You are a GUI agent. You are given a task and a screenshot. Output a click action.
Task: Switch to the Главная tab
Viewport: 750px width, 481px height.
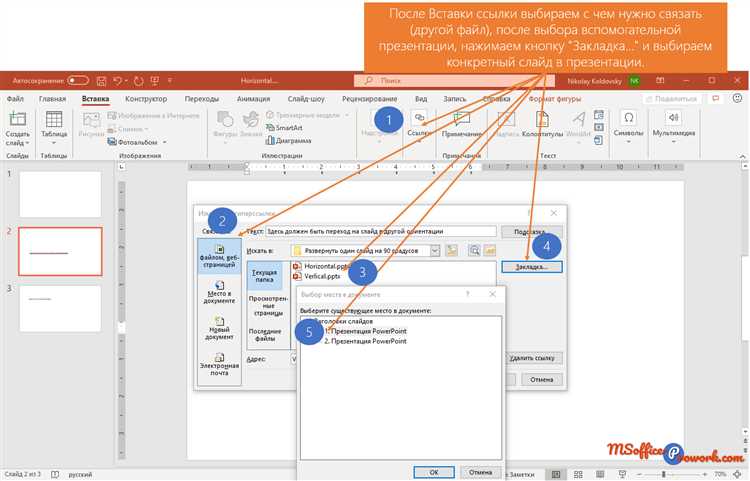53,99
